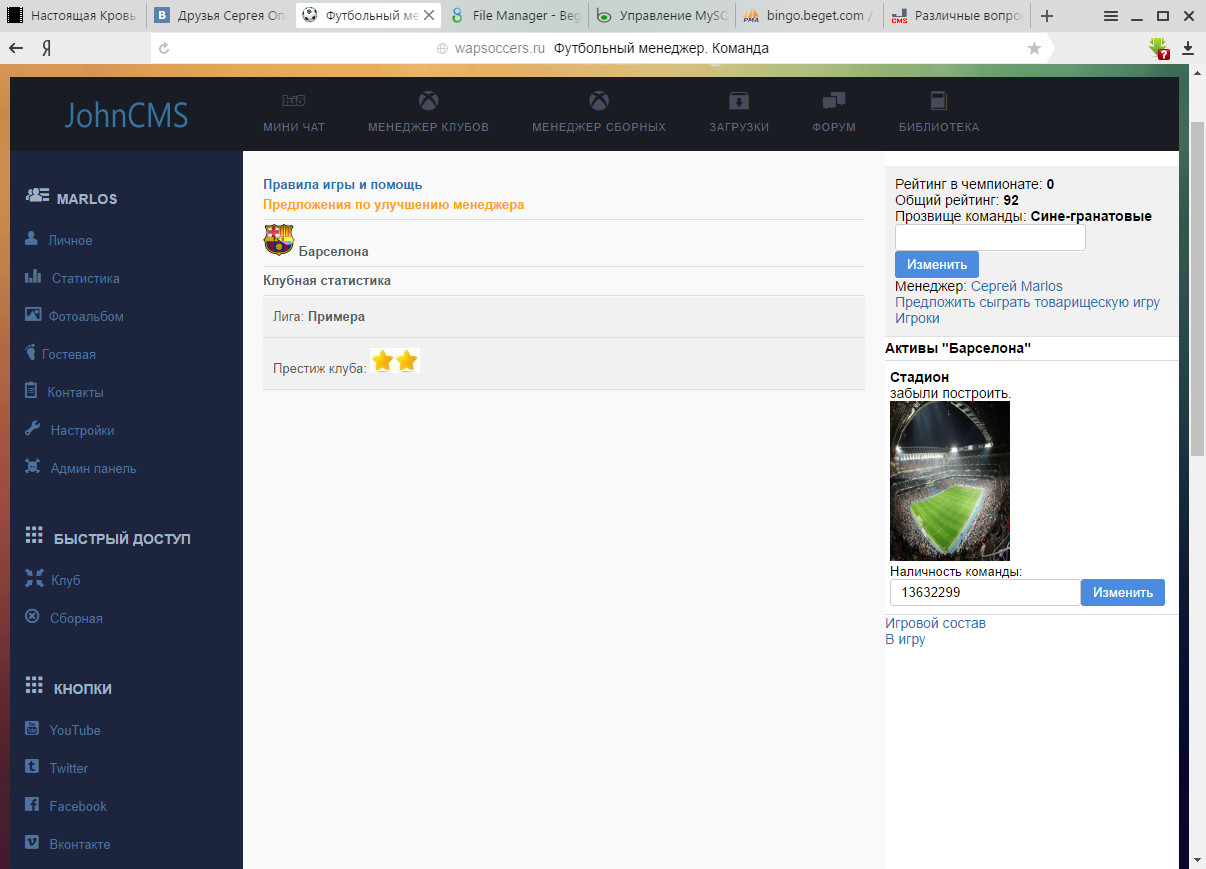Open manager Сергей Marlos profile link

click(1017, 286)
